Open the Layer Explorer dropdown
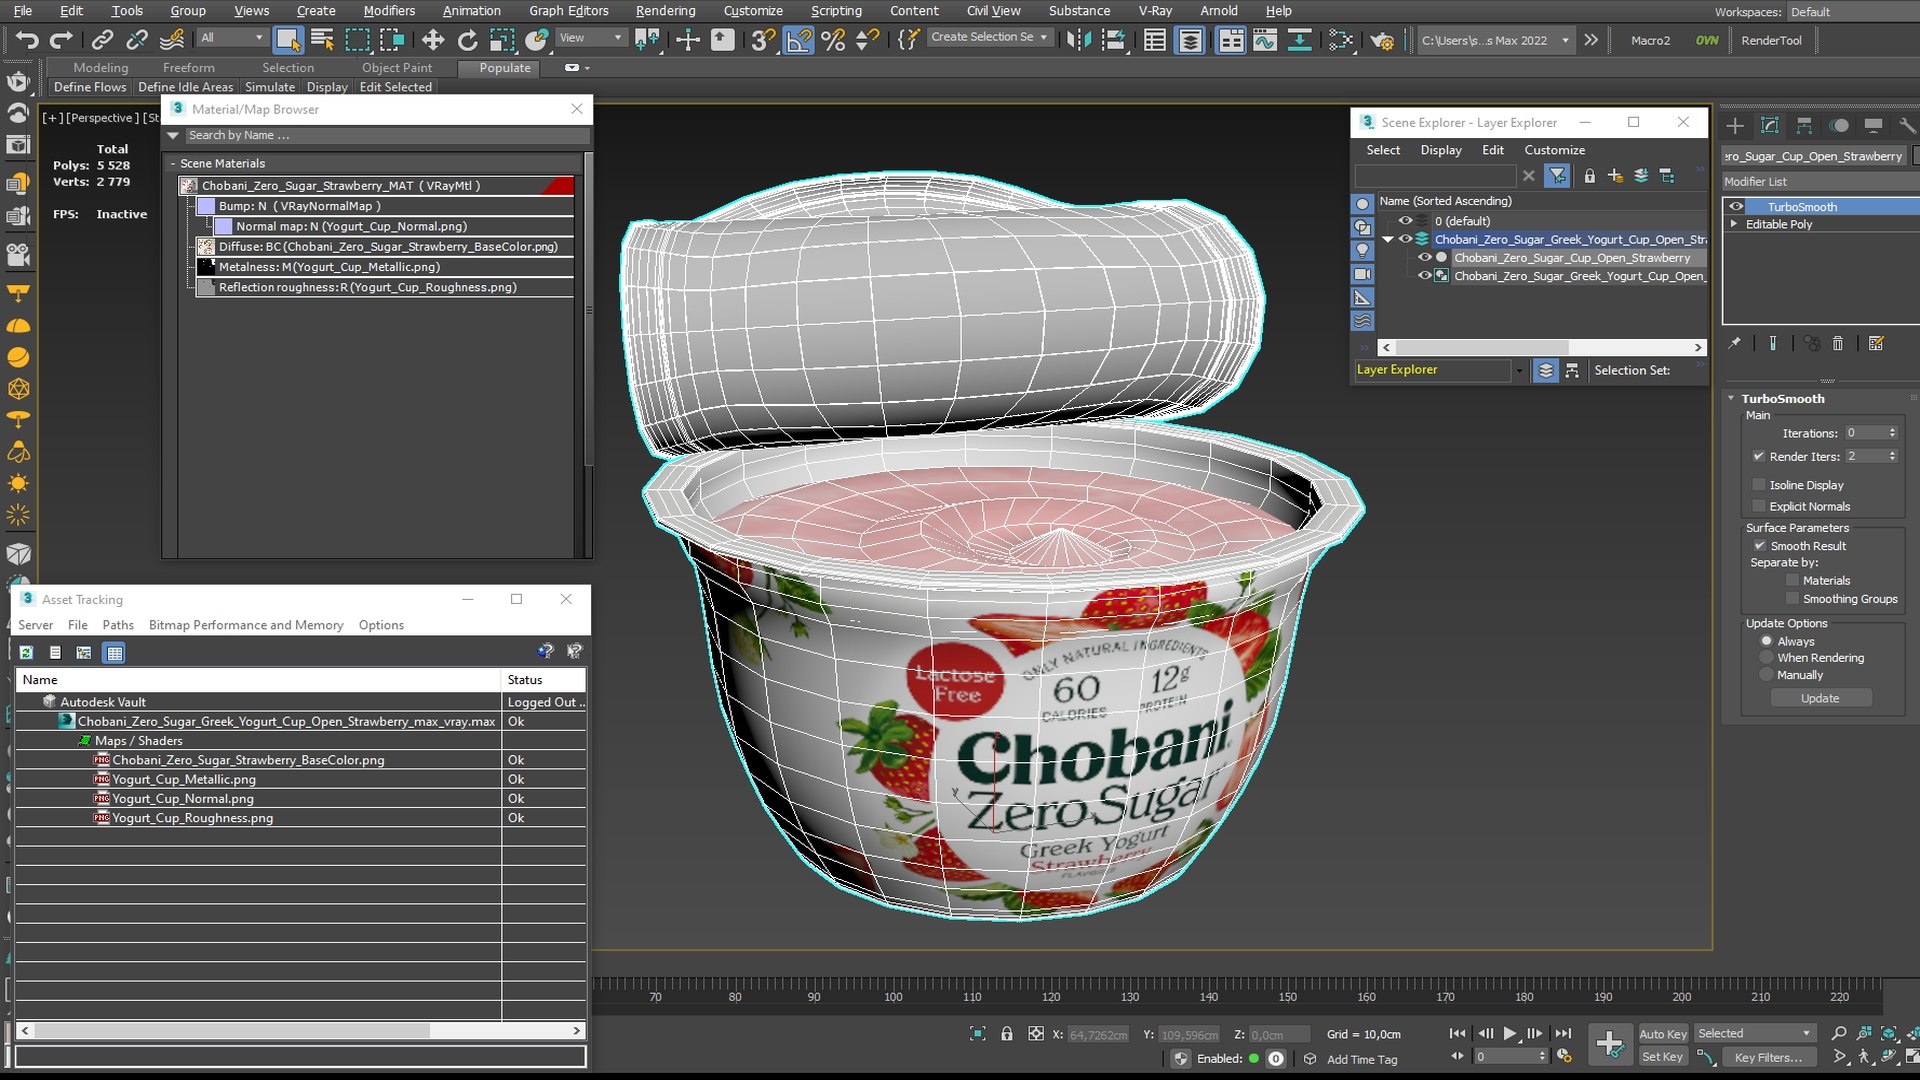Viewport: 1920px width, 1080px height. tap(1519, 370)
